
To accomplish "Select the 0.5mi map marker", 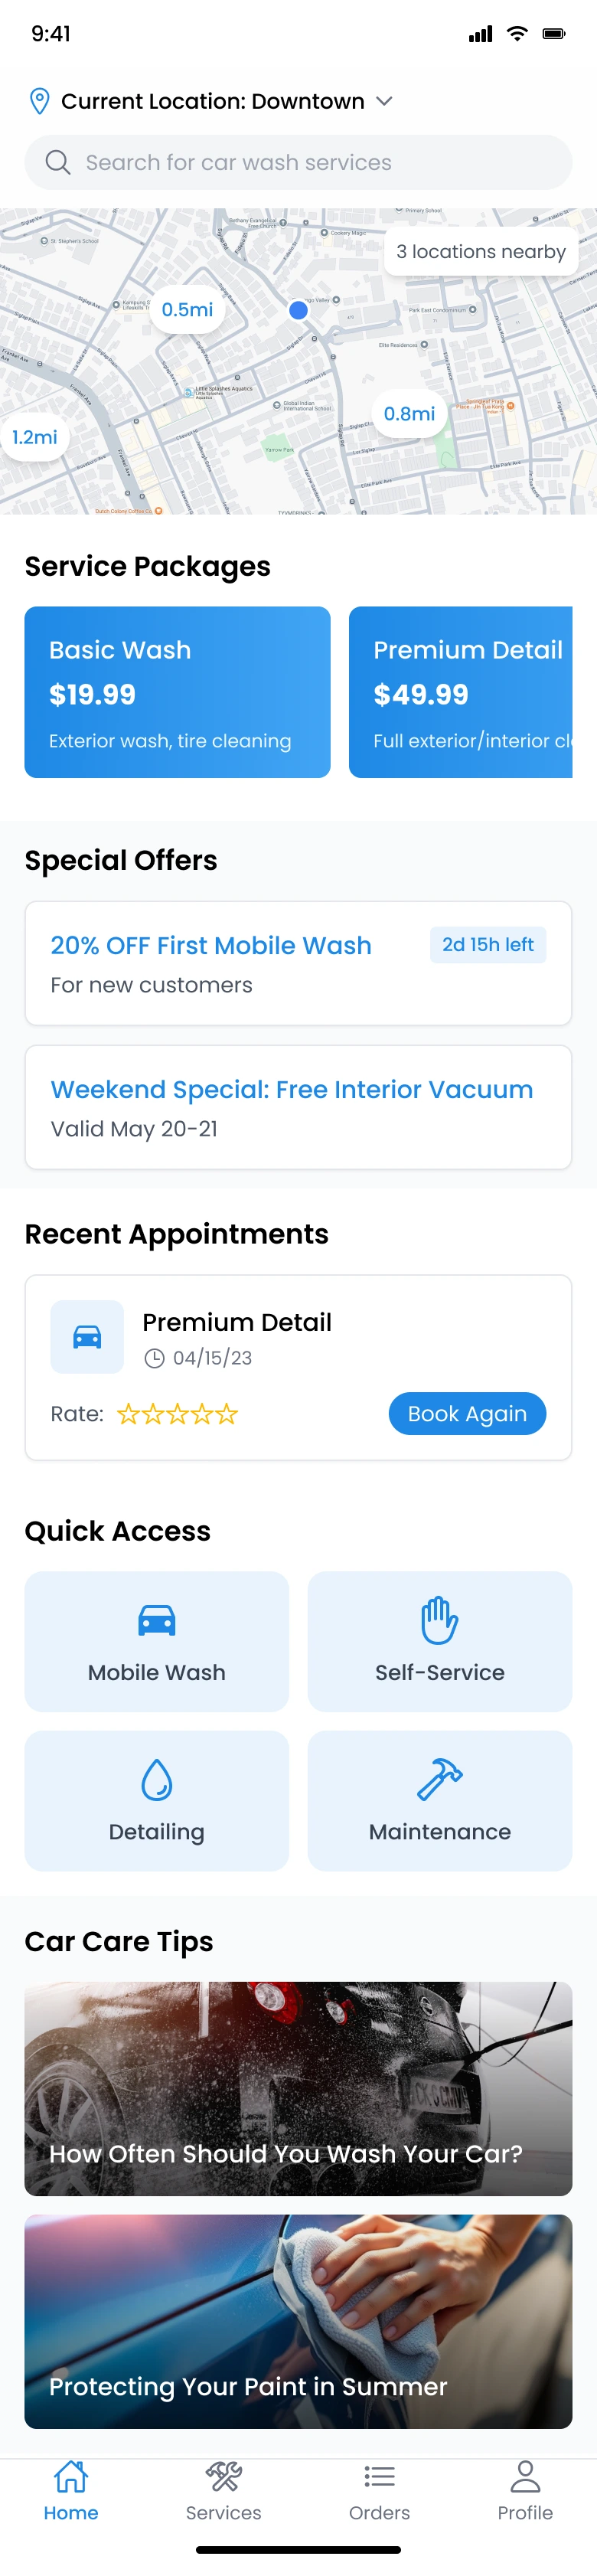I will pyautogui.click(x=187, y=310).
